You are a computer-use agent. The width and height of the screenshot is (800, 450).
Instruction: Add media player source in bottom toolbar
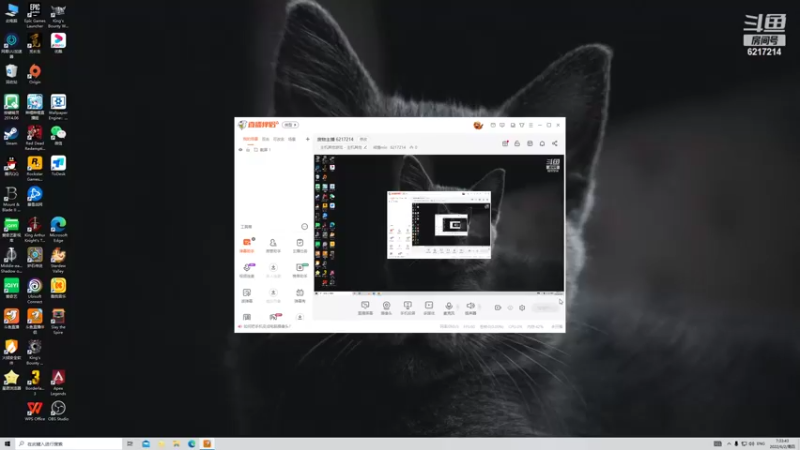tap(429, 308)
